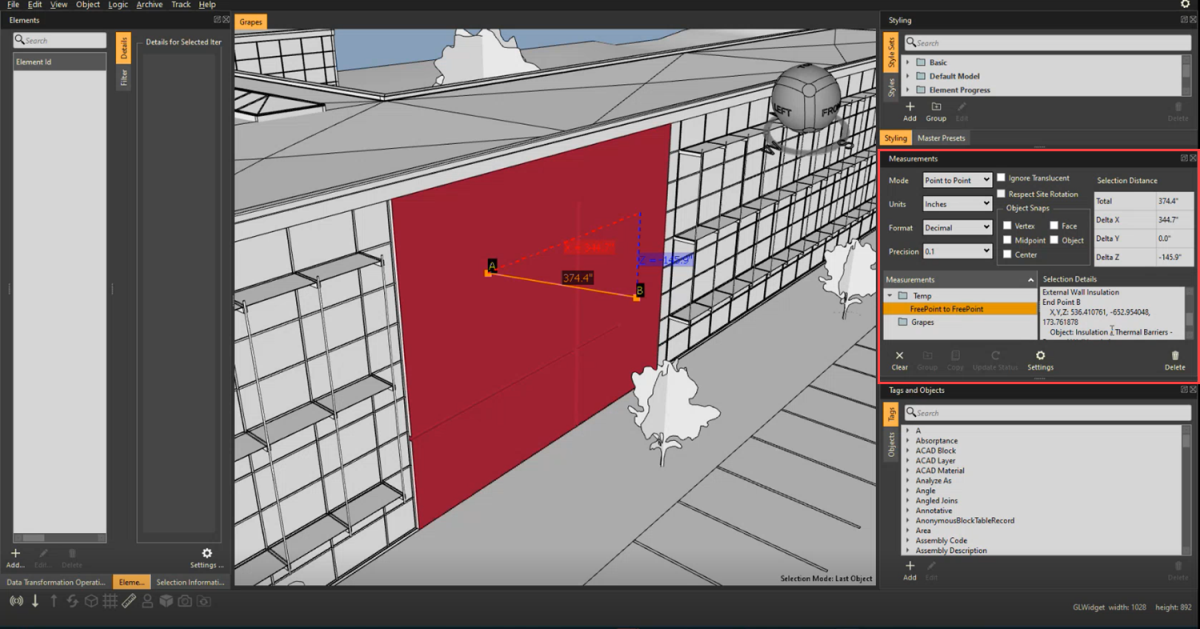The image size is (1200, 629).
Task: Click the wireframe cube icon in bottom toolbar
Action: tap(91, 601)
